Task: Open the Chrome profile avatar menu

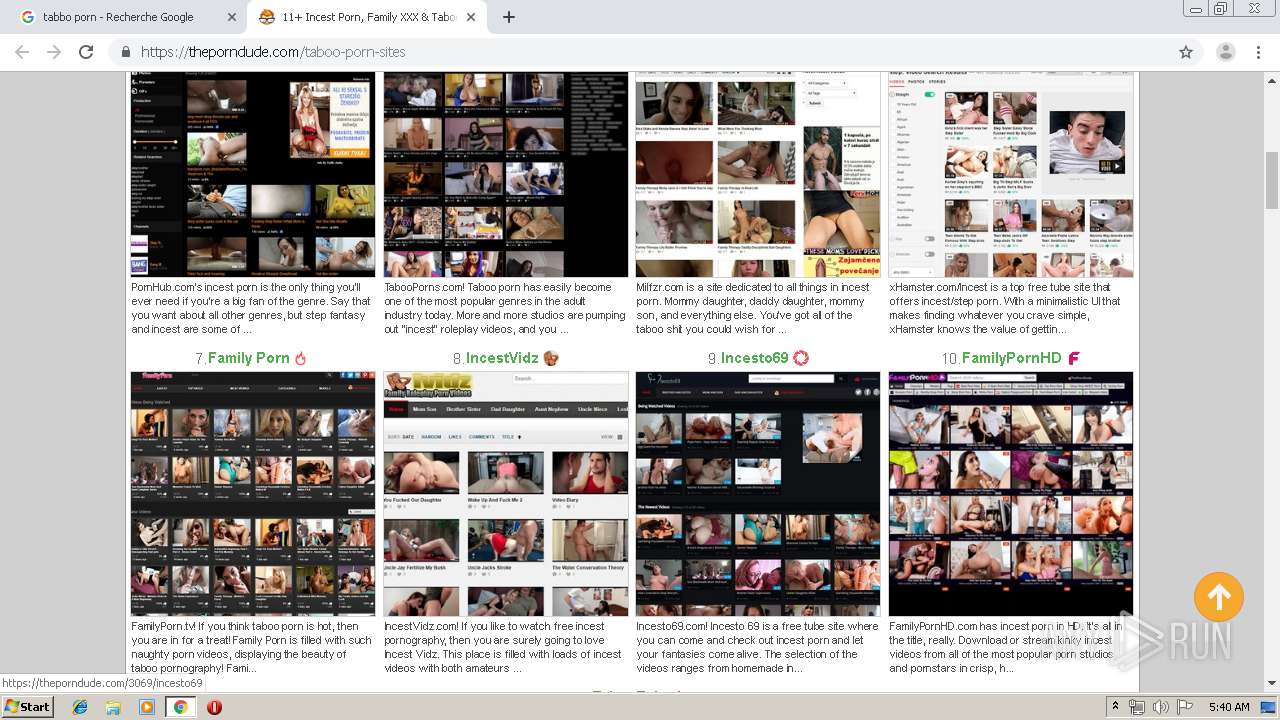Action: click(1226, 52)
